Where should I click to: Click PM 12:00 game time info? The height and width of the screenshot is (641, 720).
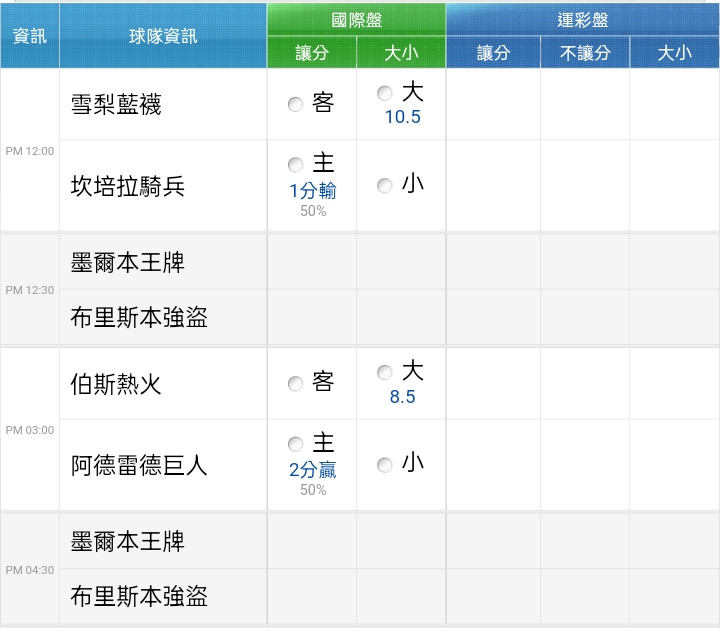point(30,151)
